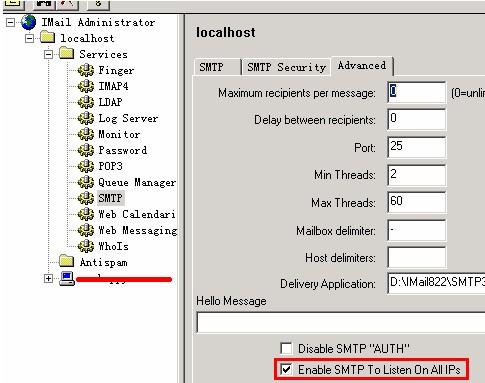Click the Web Calendaring gear icon

tap(86, 214)
